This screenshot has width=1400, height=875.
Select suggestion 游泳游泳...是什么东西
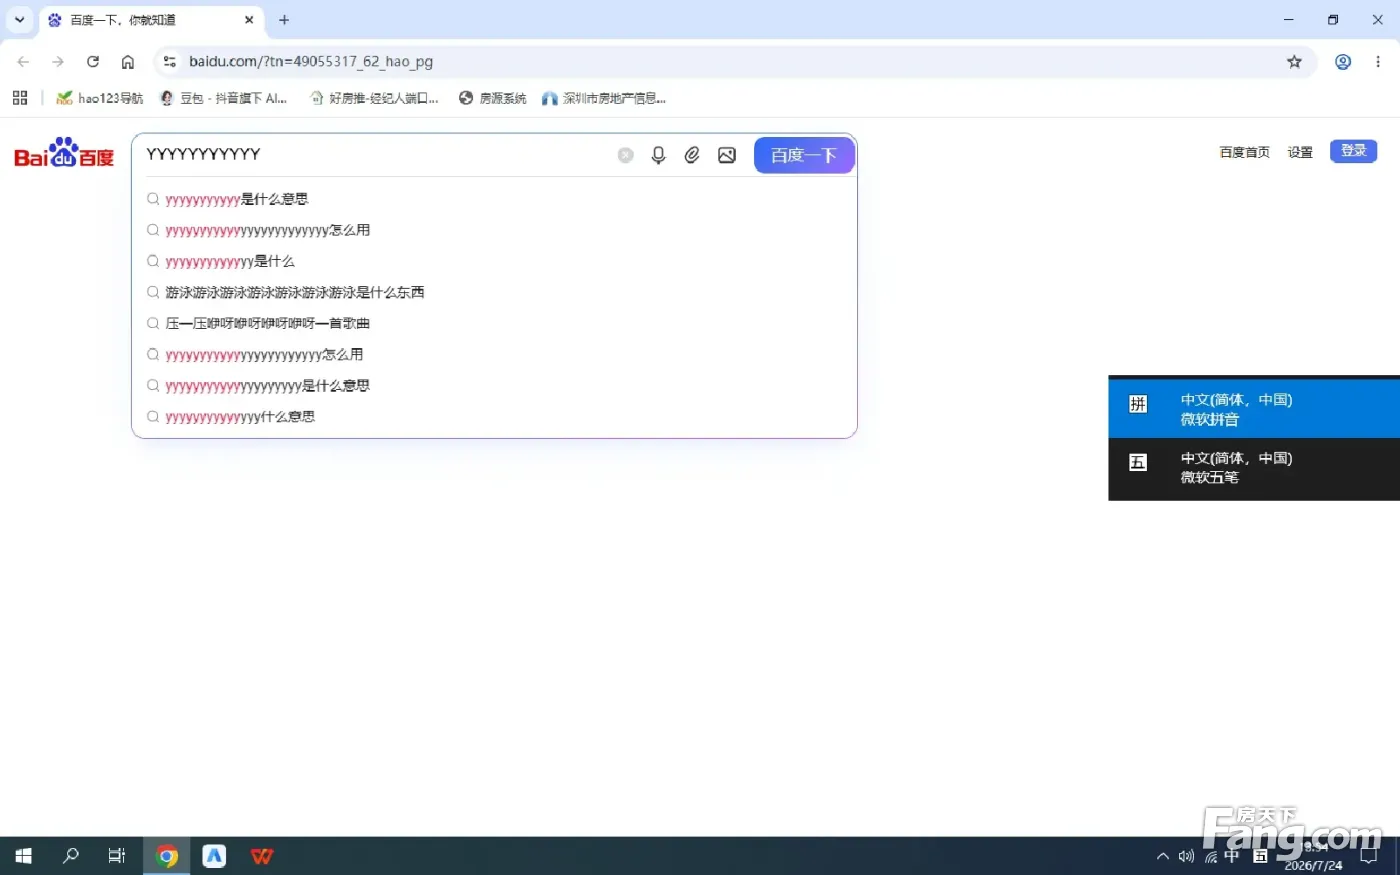point(295,292)
